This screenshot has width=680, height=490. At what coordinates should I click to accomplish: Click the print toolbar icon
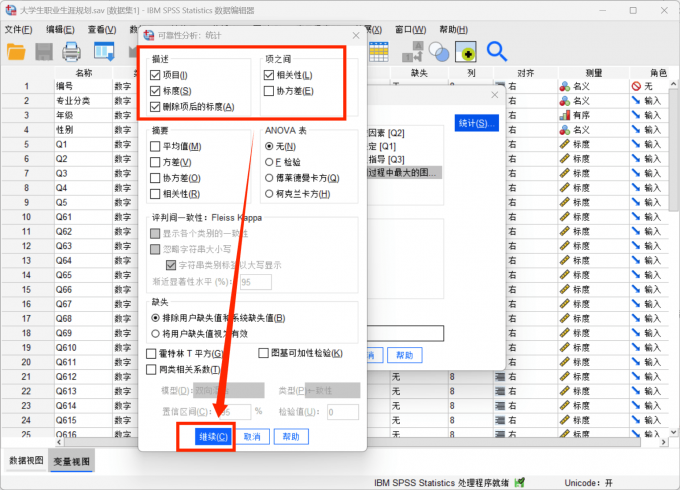coord(71,52)
